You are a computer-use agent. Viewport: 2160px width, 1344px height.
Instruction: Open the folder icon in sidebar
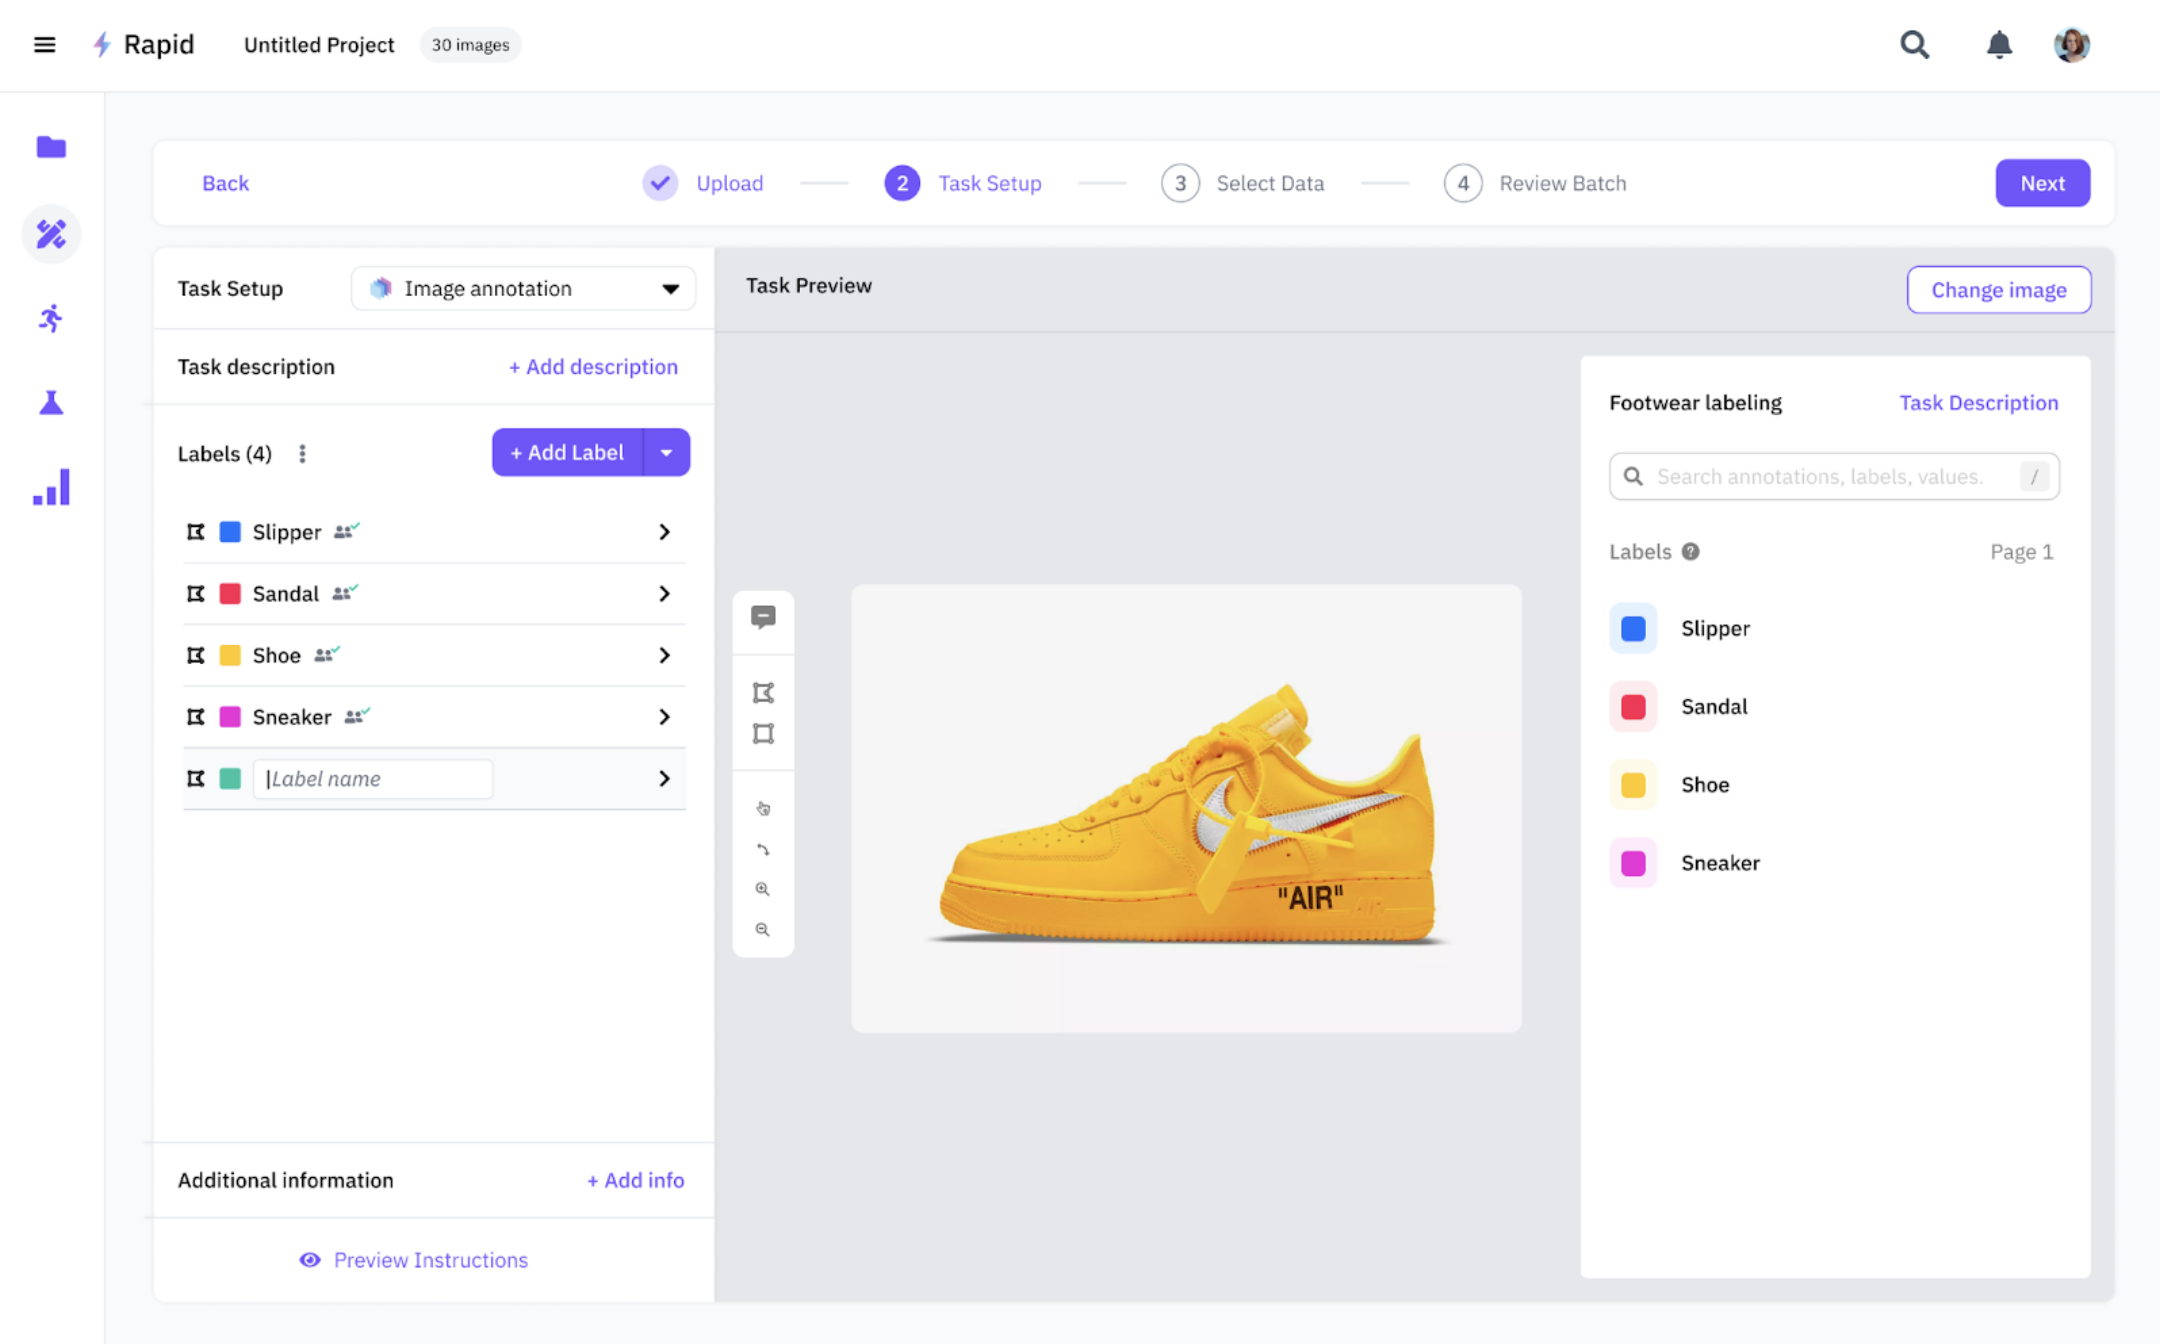51,147
